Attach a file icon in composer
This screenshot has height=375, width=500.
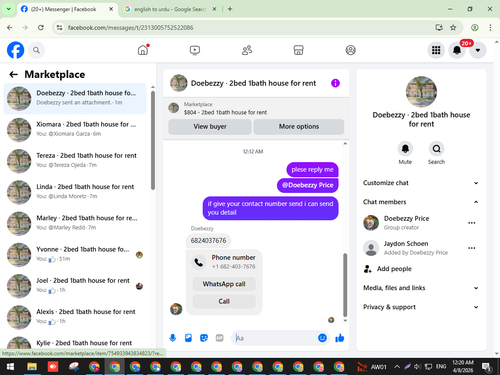pos(188,338)
